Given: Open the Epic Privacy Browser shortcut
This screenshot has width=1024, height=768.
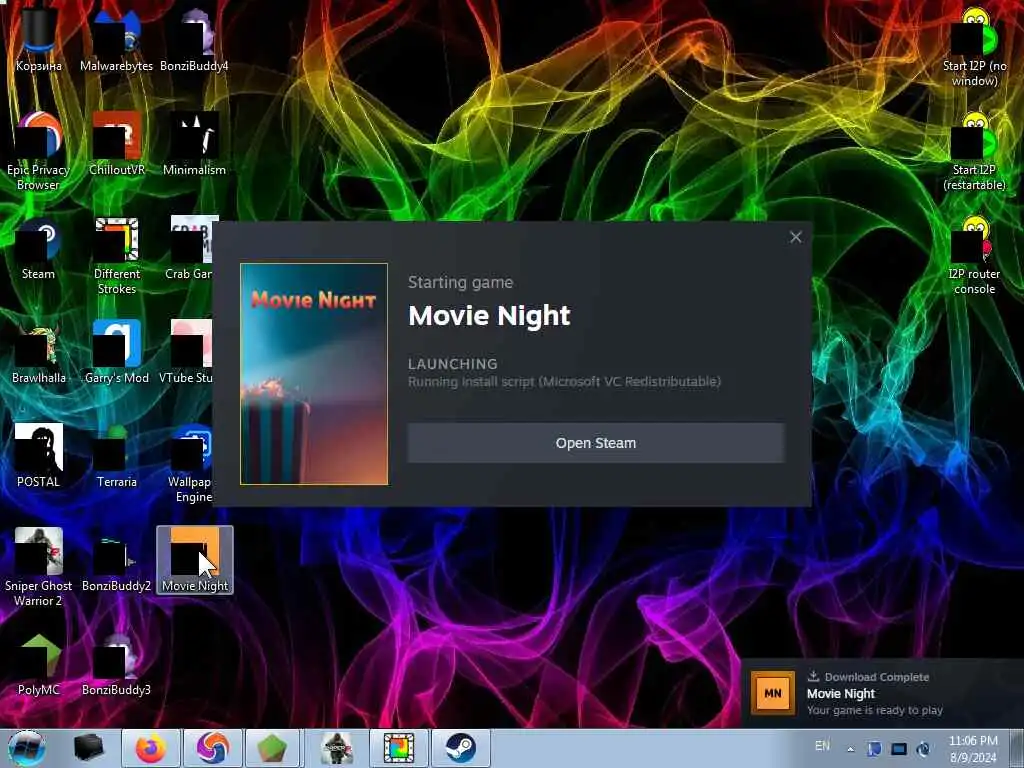Looking at the screenshot, I should pyautogui.click(x=39, y=151).
